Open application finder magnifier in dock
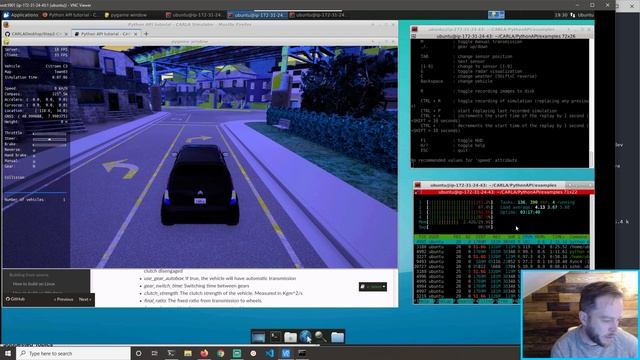Screen dimensions: 640x360 pos(321,337)
